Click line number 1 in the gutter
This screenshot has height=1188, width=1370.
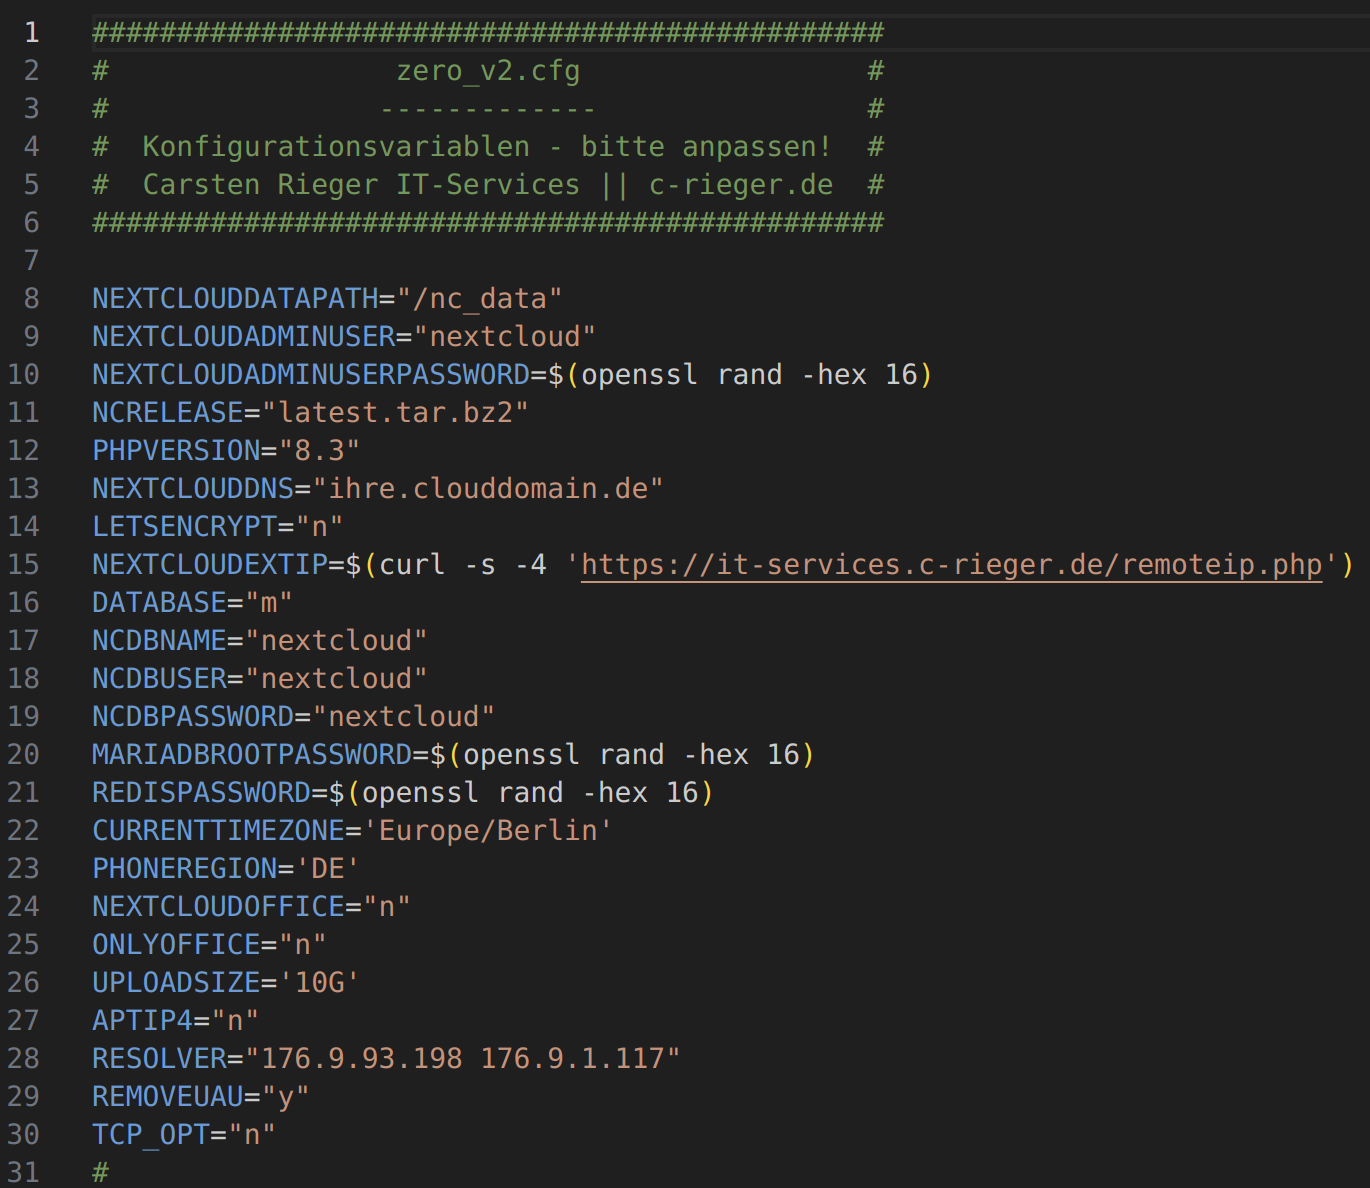pyautogui.click(x=32, y=33)
